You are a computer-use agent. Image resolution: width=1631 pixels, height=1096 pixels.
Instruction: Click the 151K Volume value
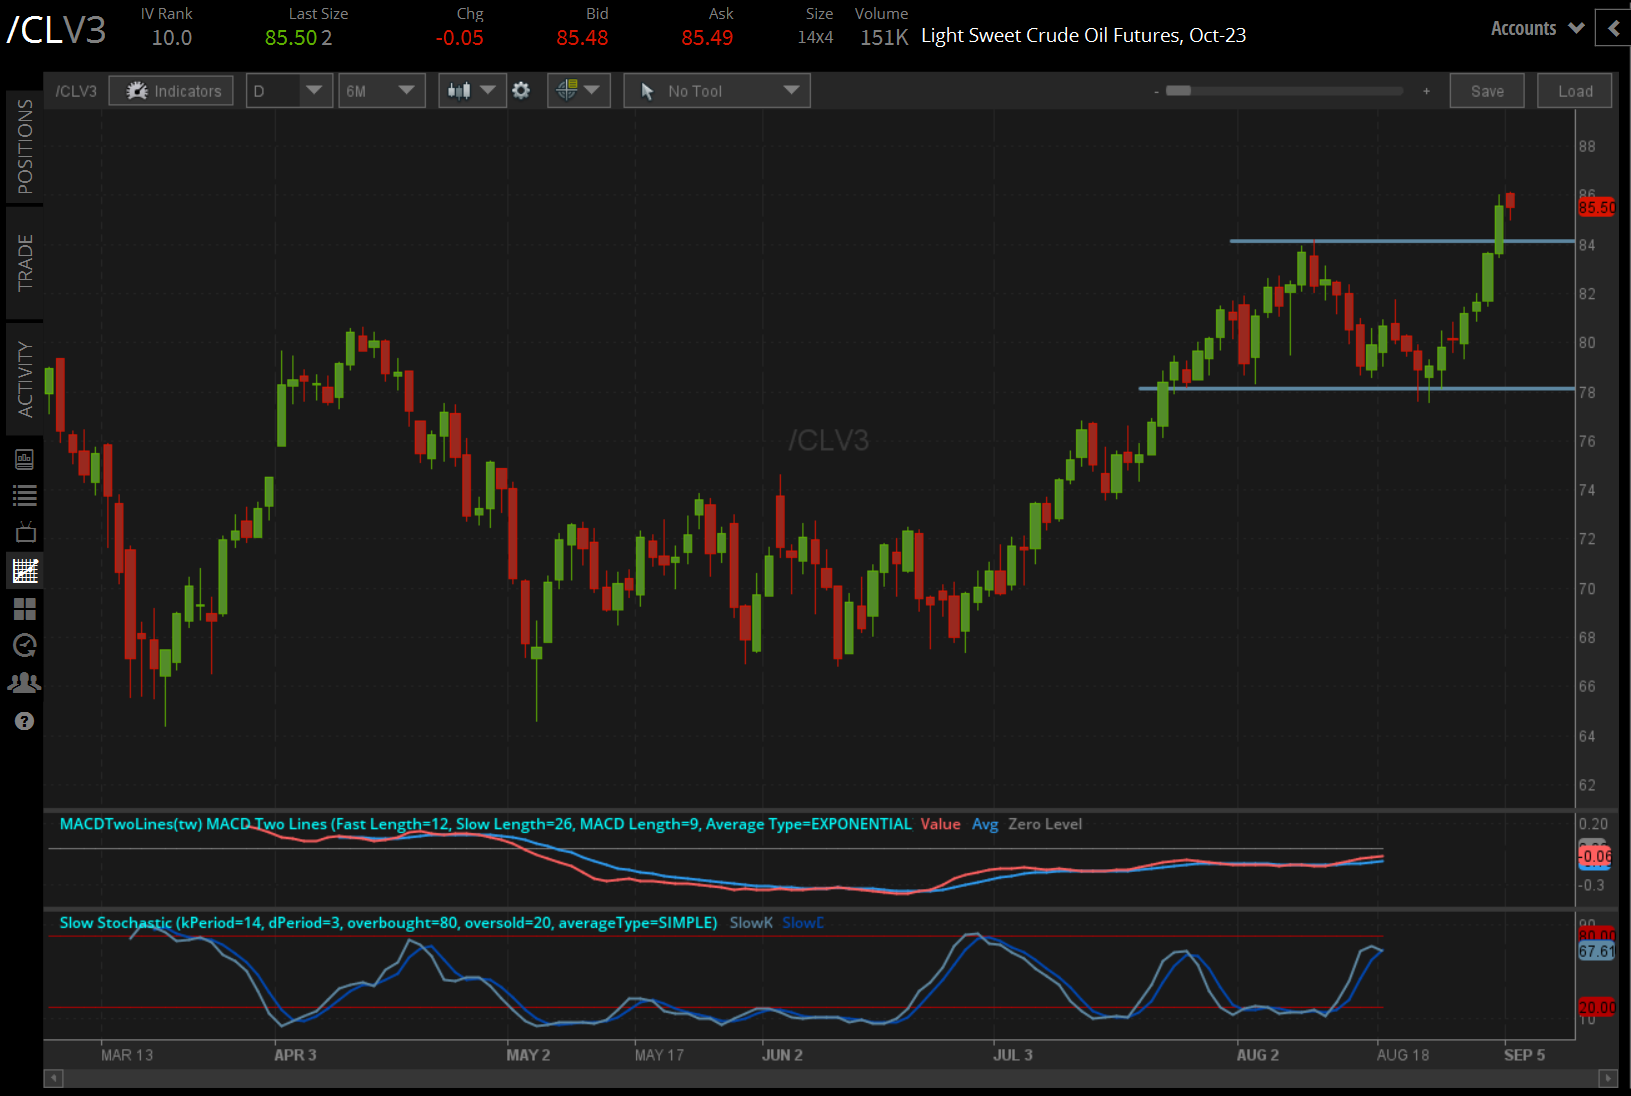[x=884, y=38]
